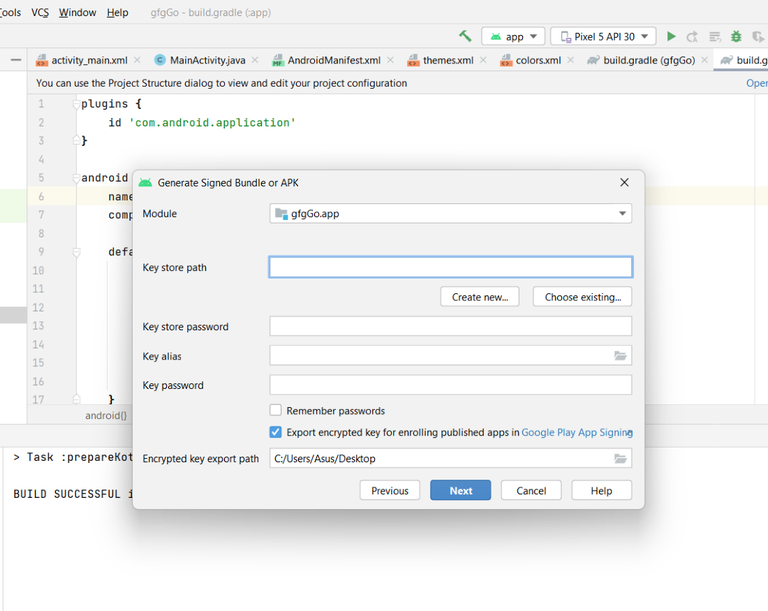The image size is (768, 611).
Task: Click the green Run app play icon
Action: (x=672, y=36)
